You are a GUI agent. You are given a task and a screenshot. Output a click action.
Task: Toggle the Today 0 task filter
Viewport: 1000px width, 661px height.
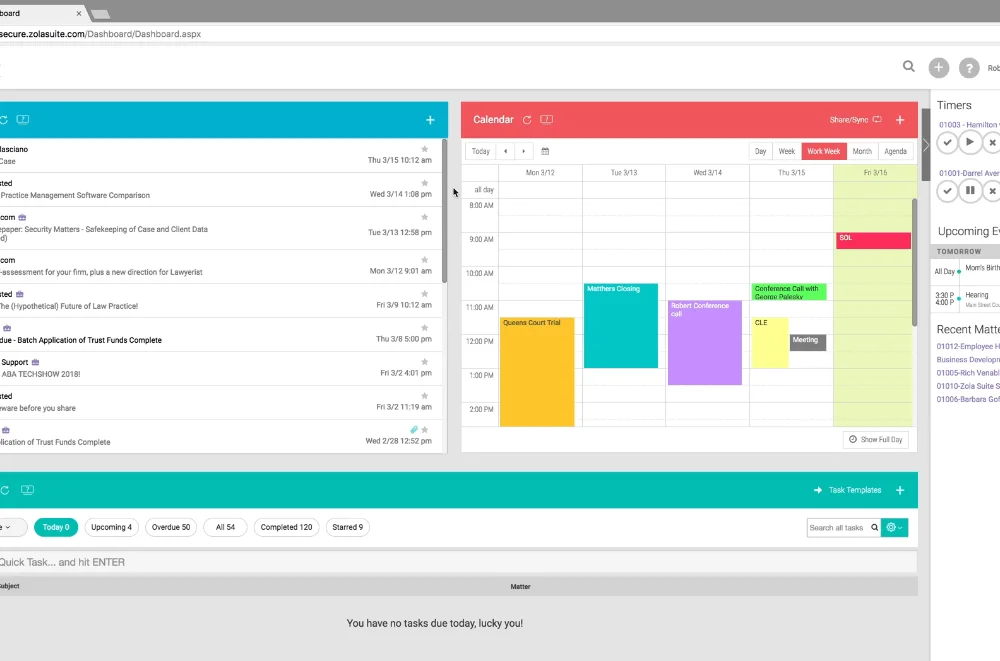[56, 527]
